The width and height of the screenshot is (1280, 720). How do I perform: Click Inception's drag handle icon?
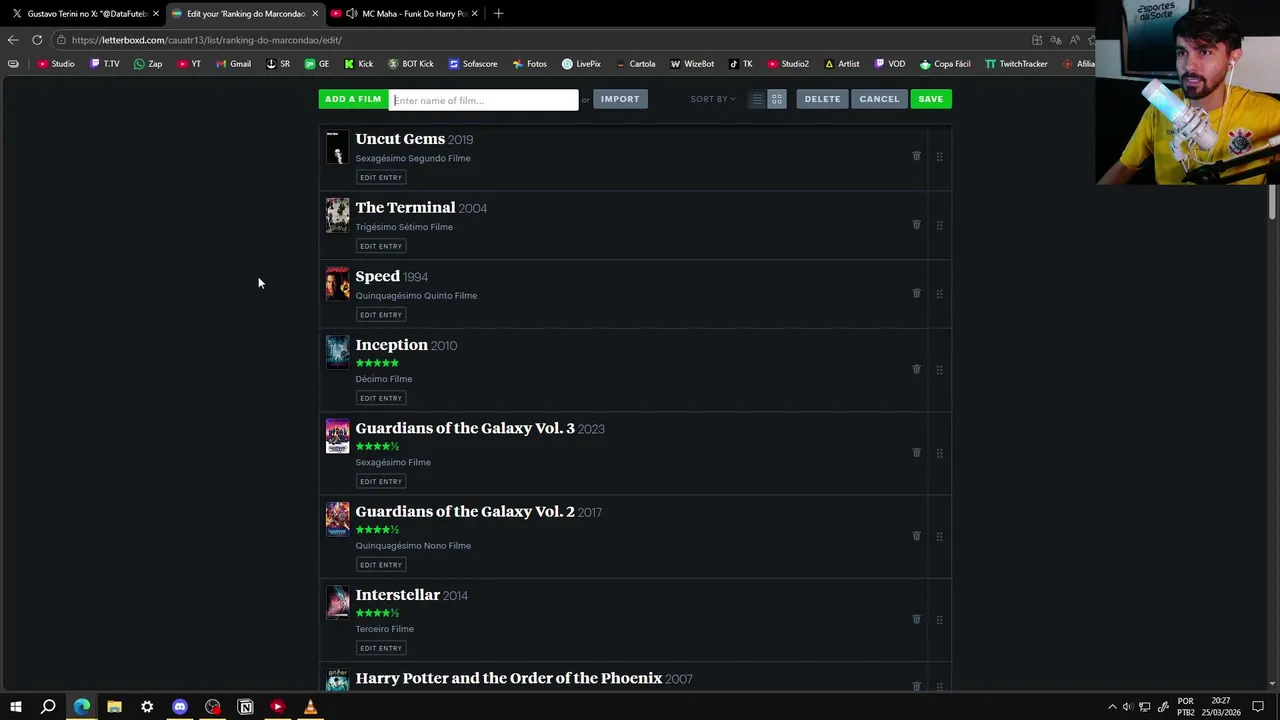point(939,370)
